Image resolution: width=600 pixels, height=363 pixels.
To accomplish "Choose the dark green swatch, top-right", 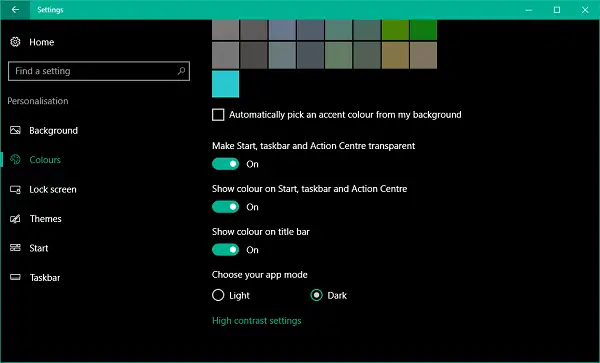I will 423,30.
